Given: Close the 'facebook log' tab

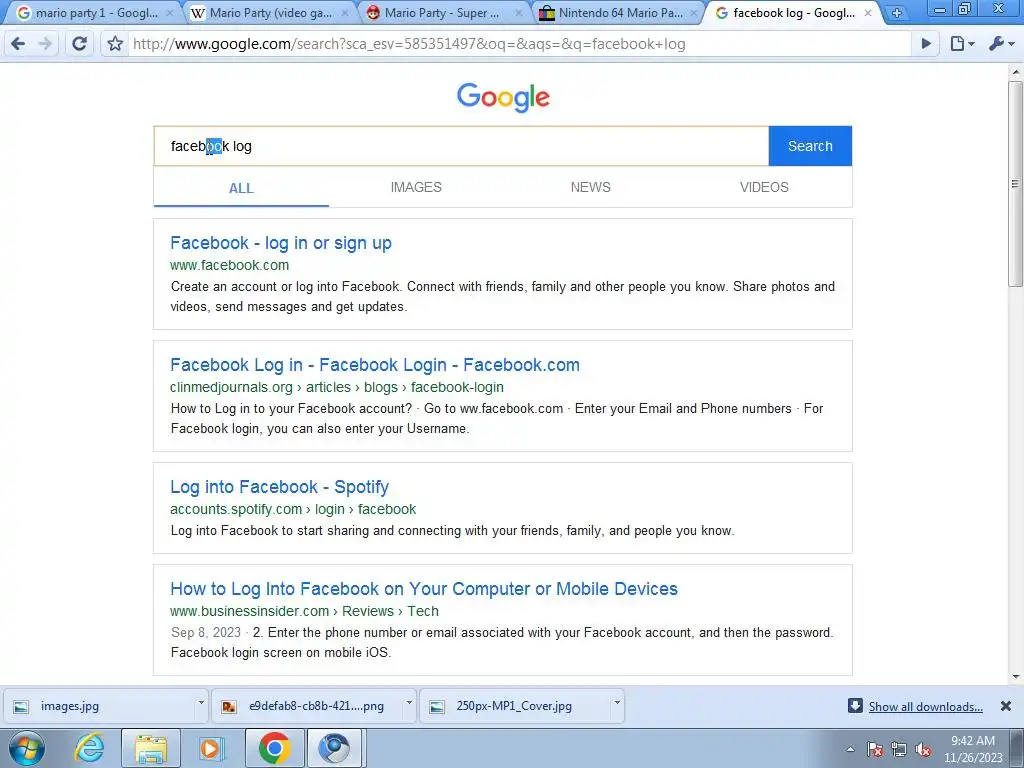Looking at the screenshot, I should tap(868, 13).
